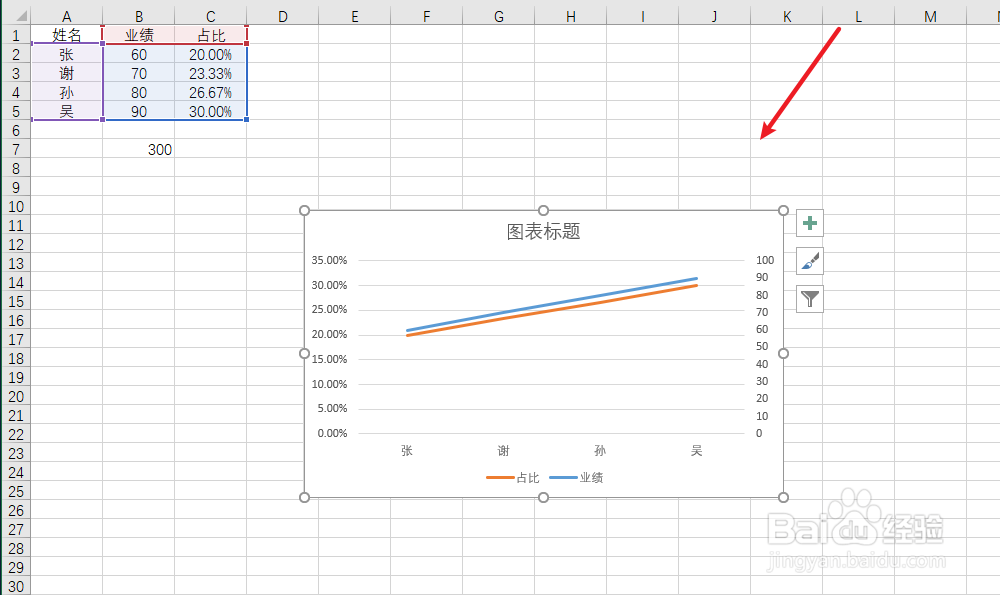Image resolution: width=1000 pixels, height=595 pixels.
Task: Select row 15 header
Action: 16,301
